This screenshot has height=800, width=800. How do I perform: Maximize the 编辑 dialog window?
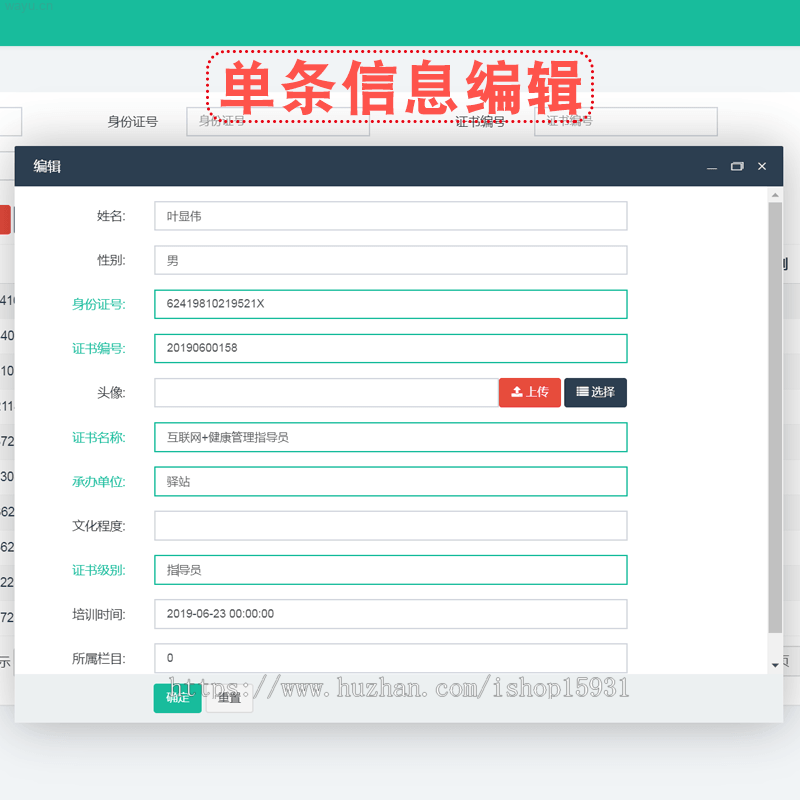737,166
